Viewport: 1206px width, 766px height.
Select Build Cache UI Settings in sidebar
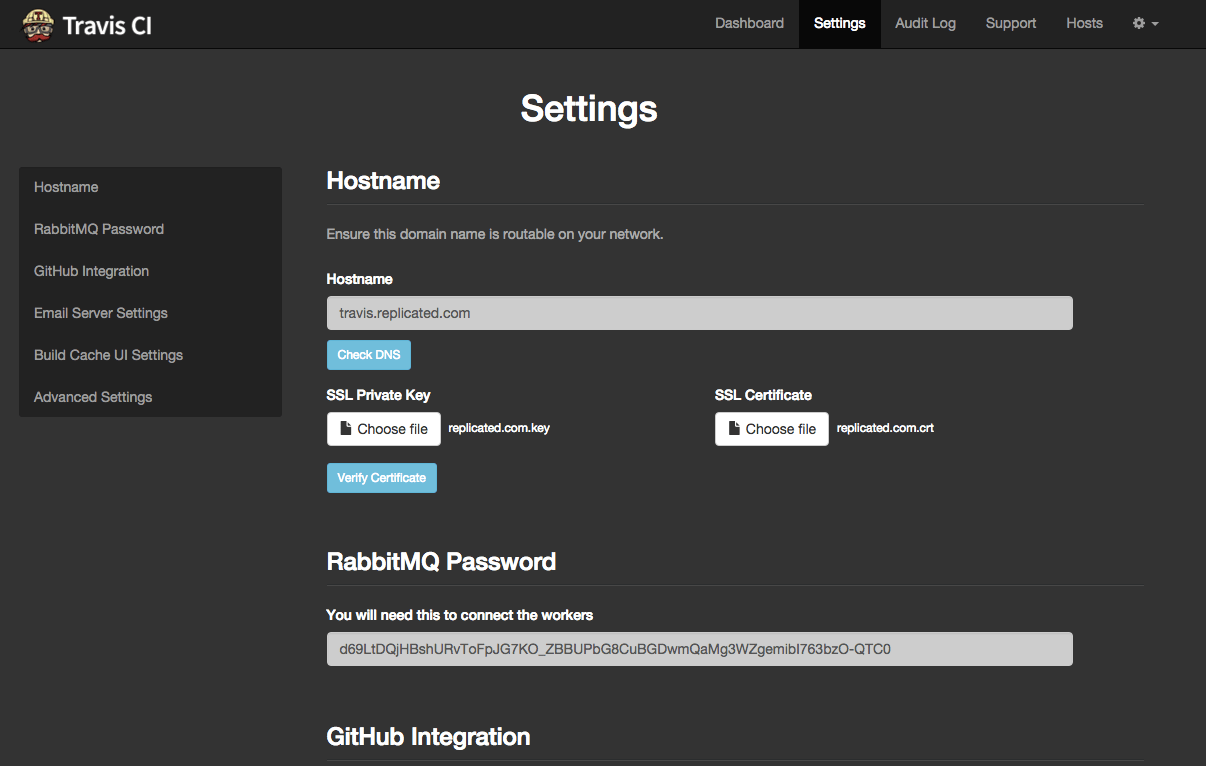tap(150, 355)
